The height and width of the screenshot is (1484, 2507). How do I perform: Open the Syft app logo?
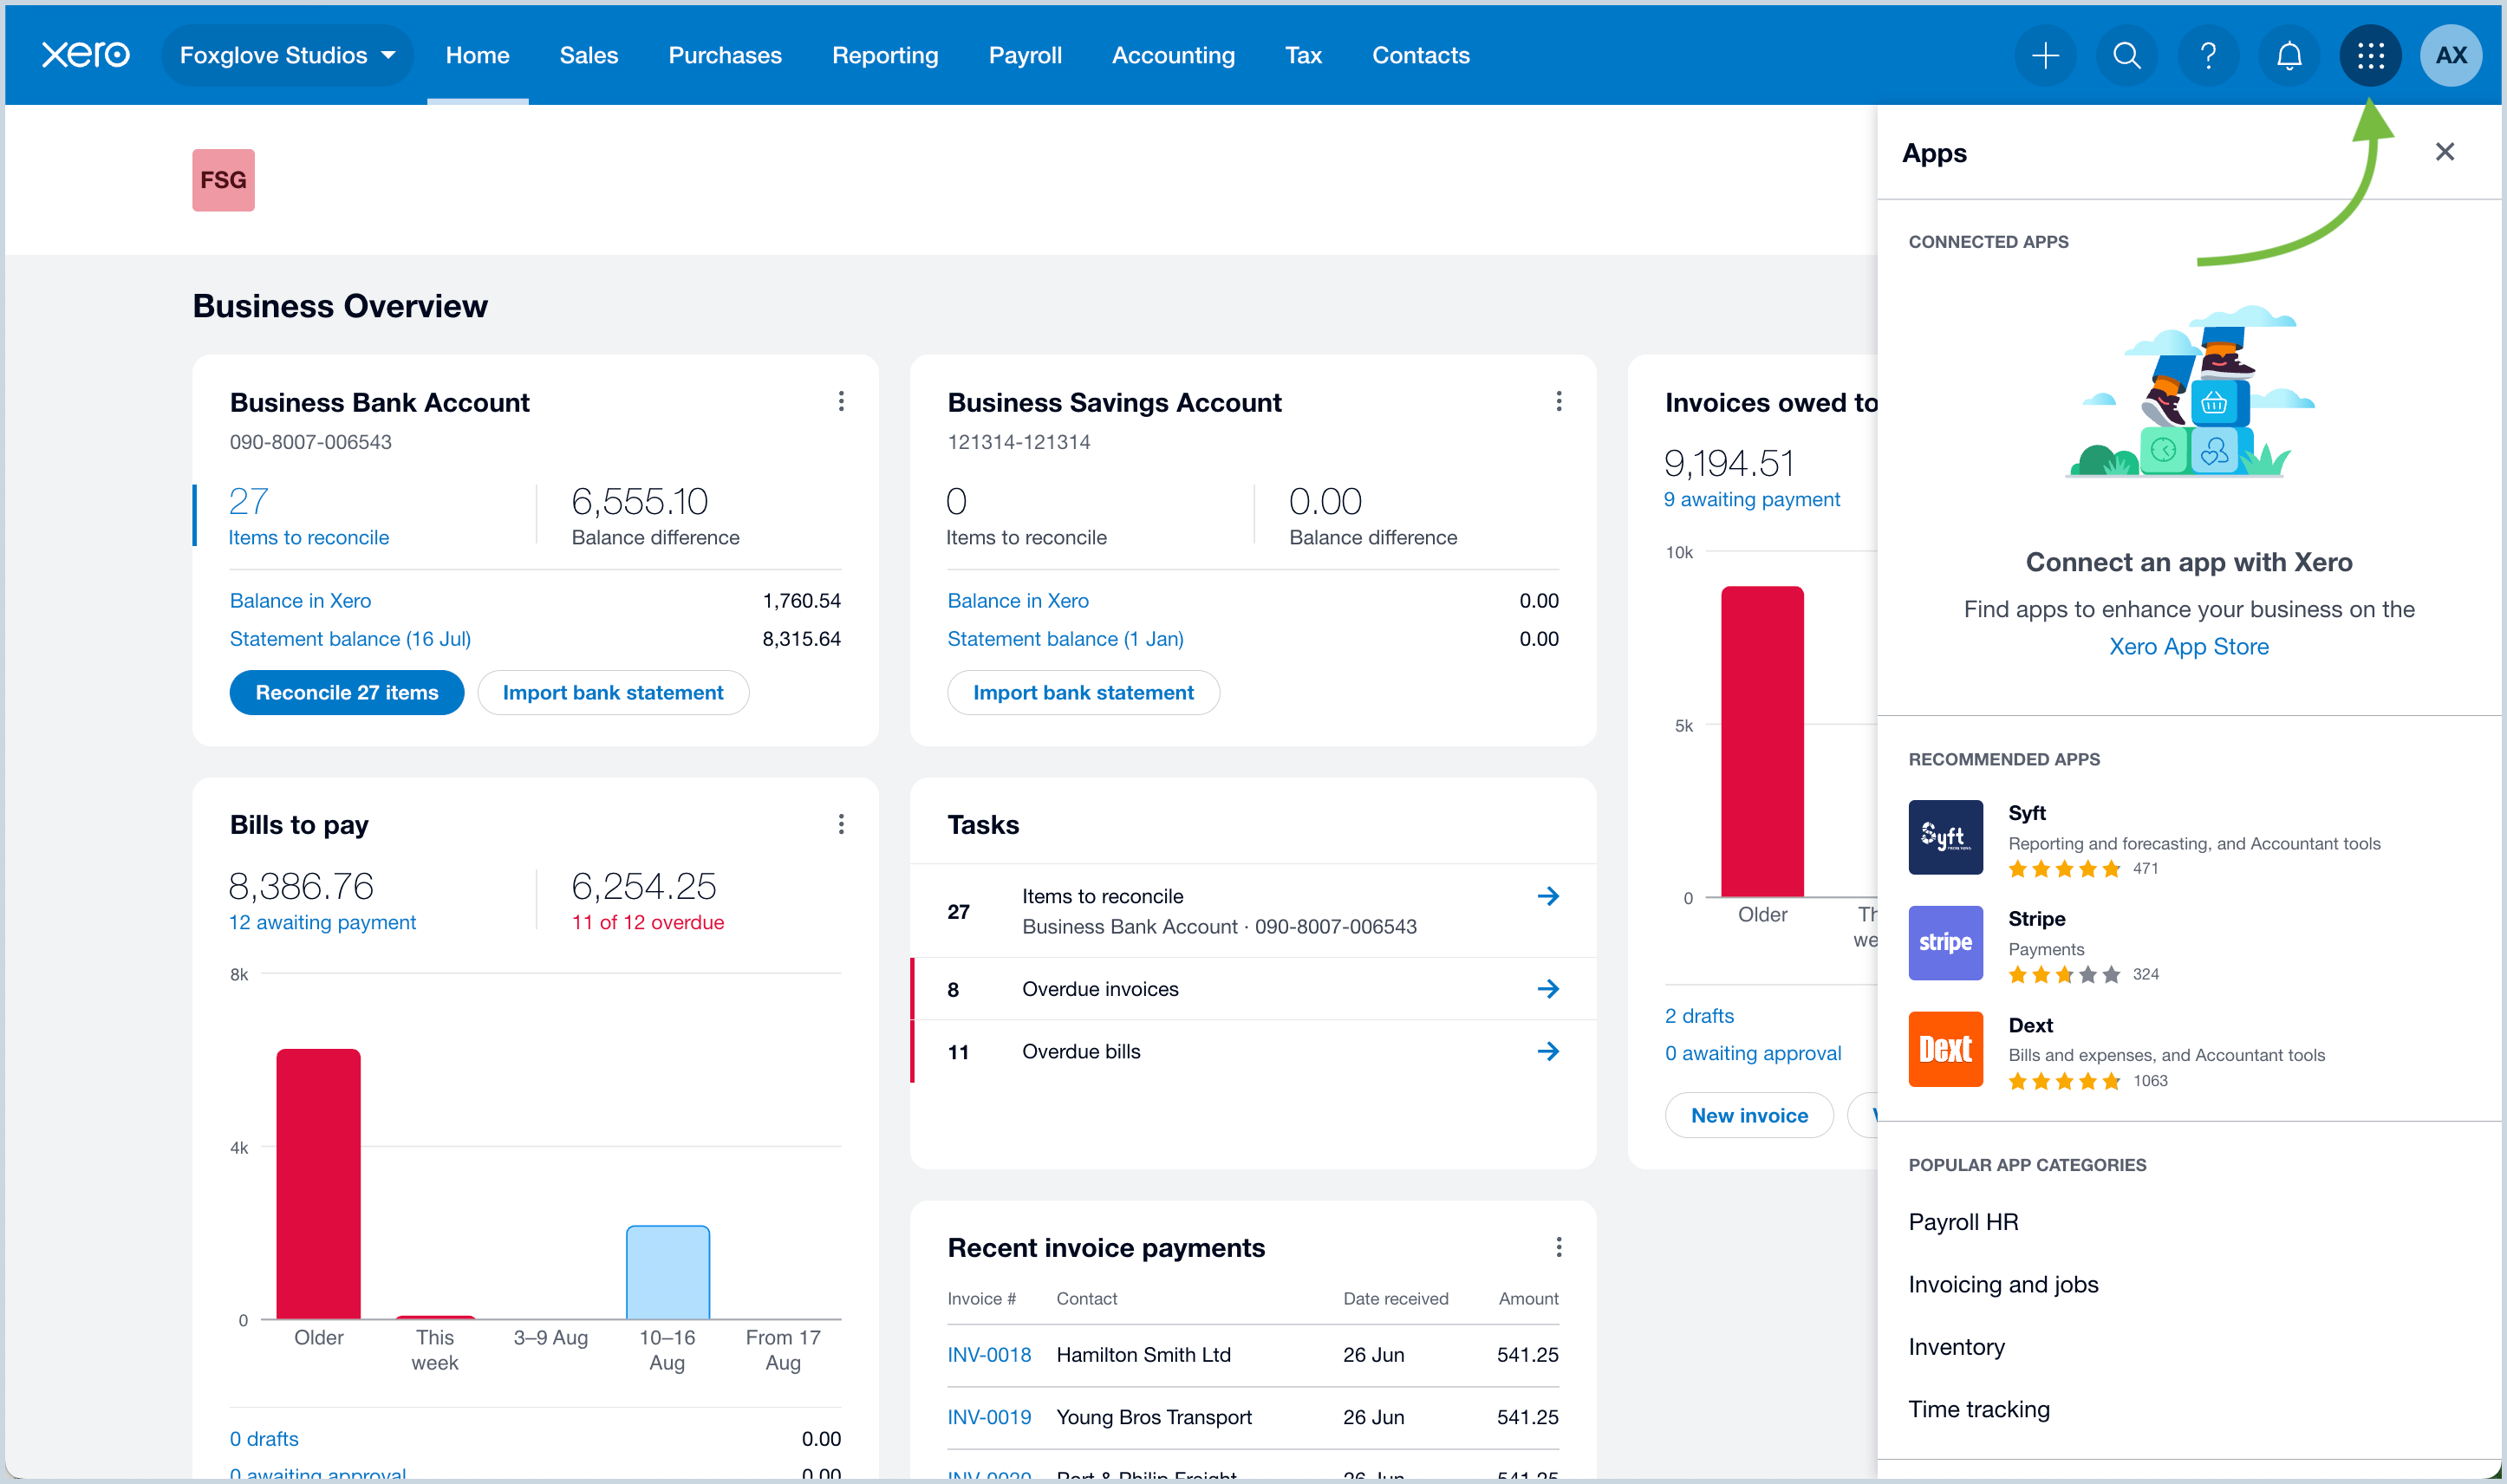coord(1945,837)
